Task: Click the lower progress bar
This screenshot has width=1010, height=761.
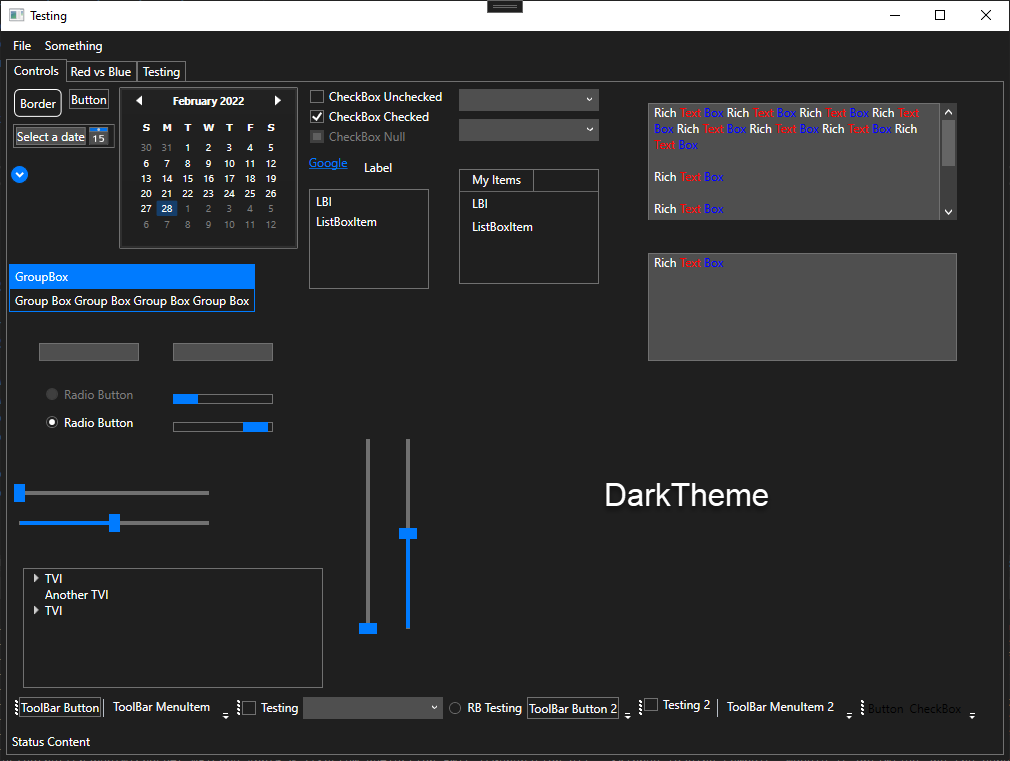Action: pyautogui.click(x=223, y=427)
